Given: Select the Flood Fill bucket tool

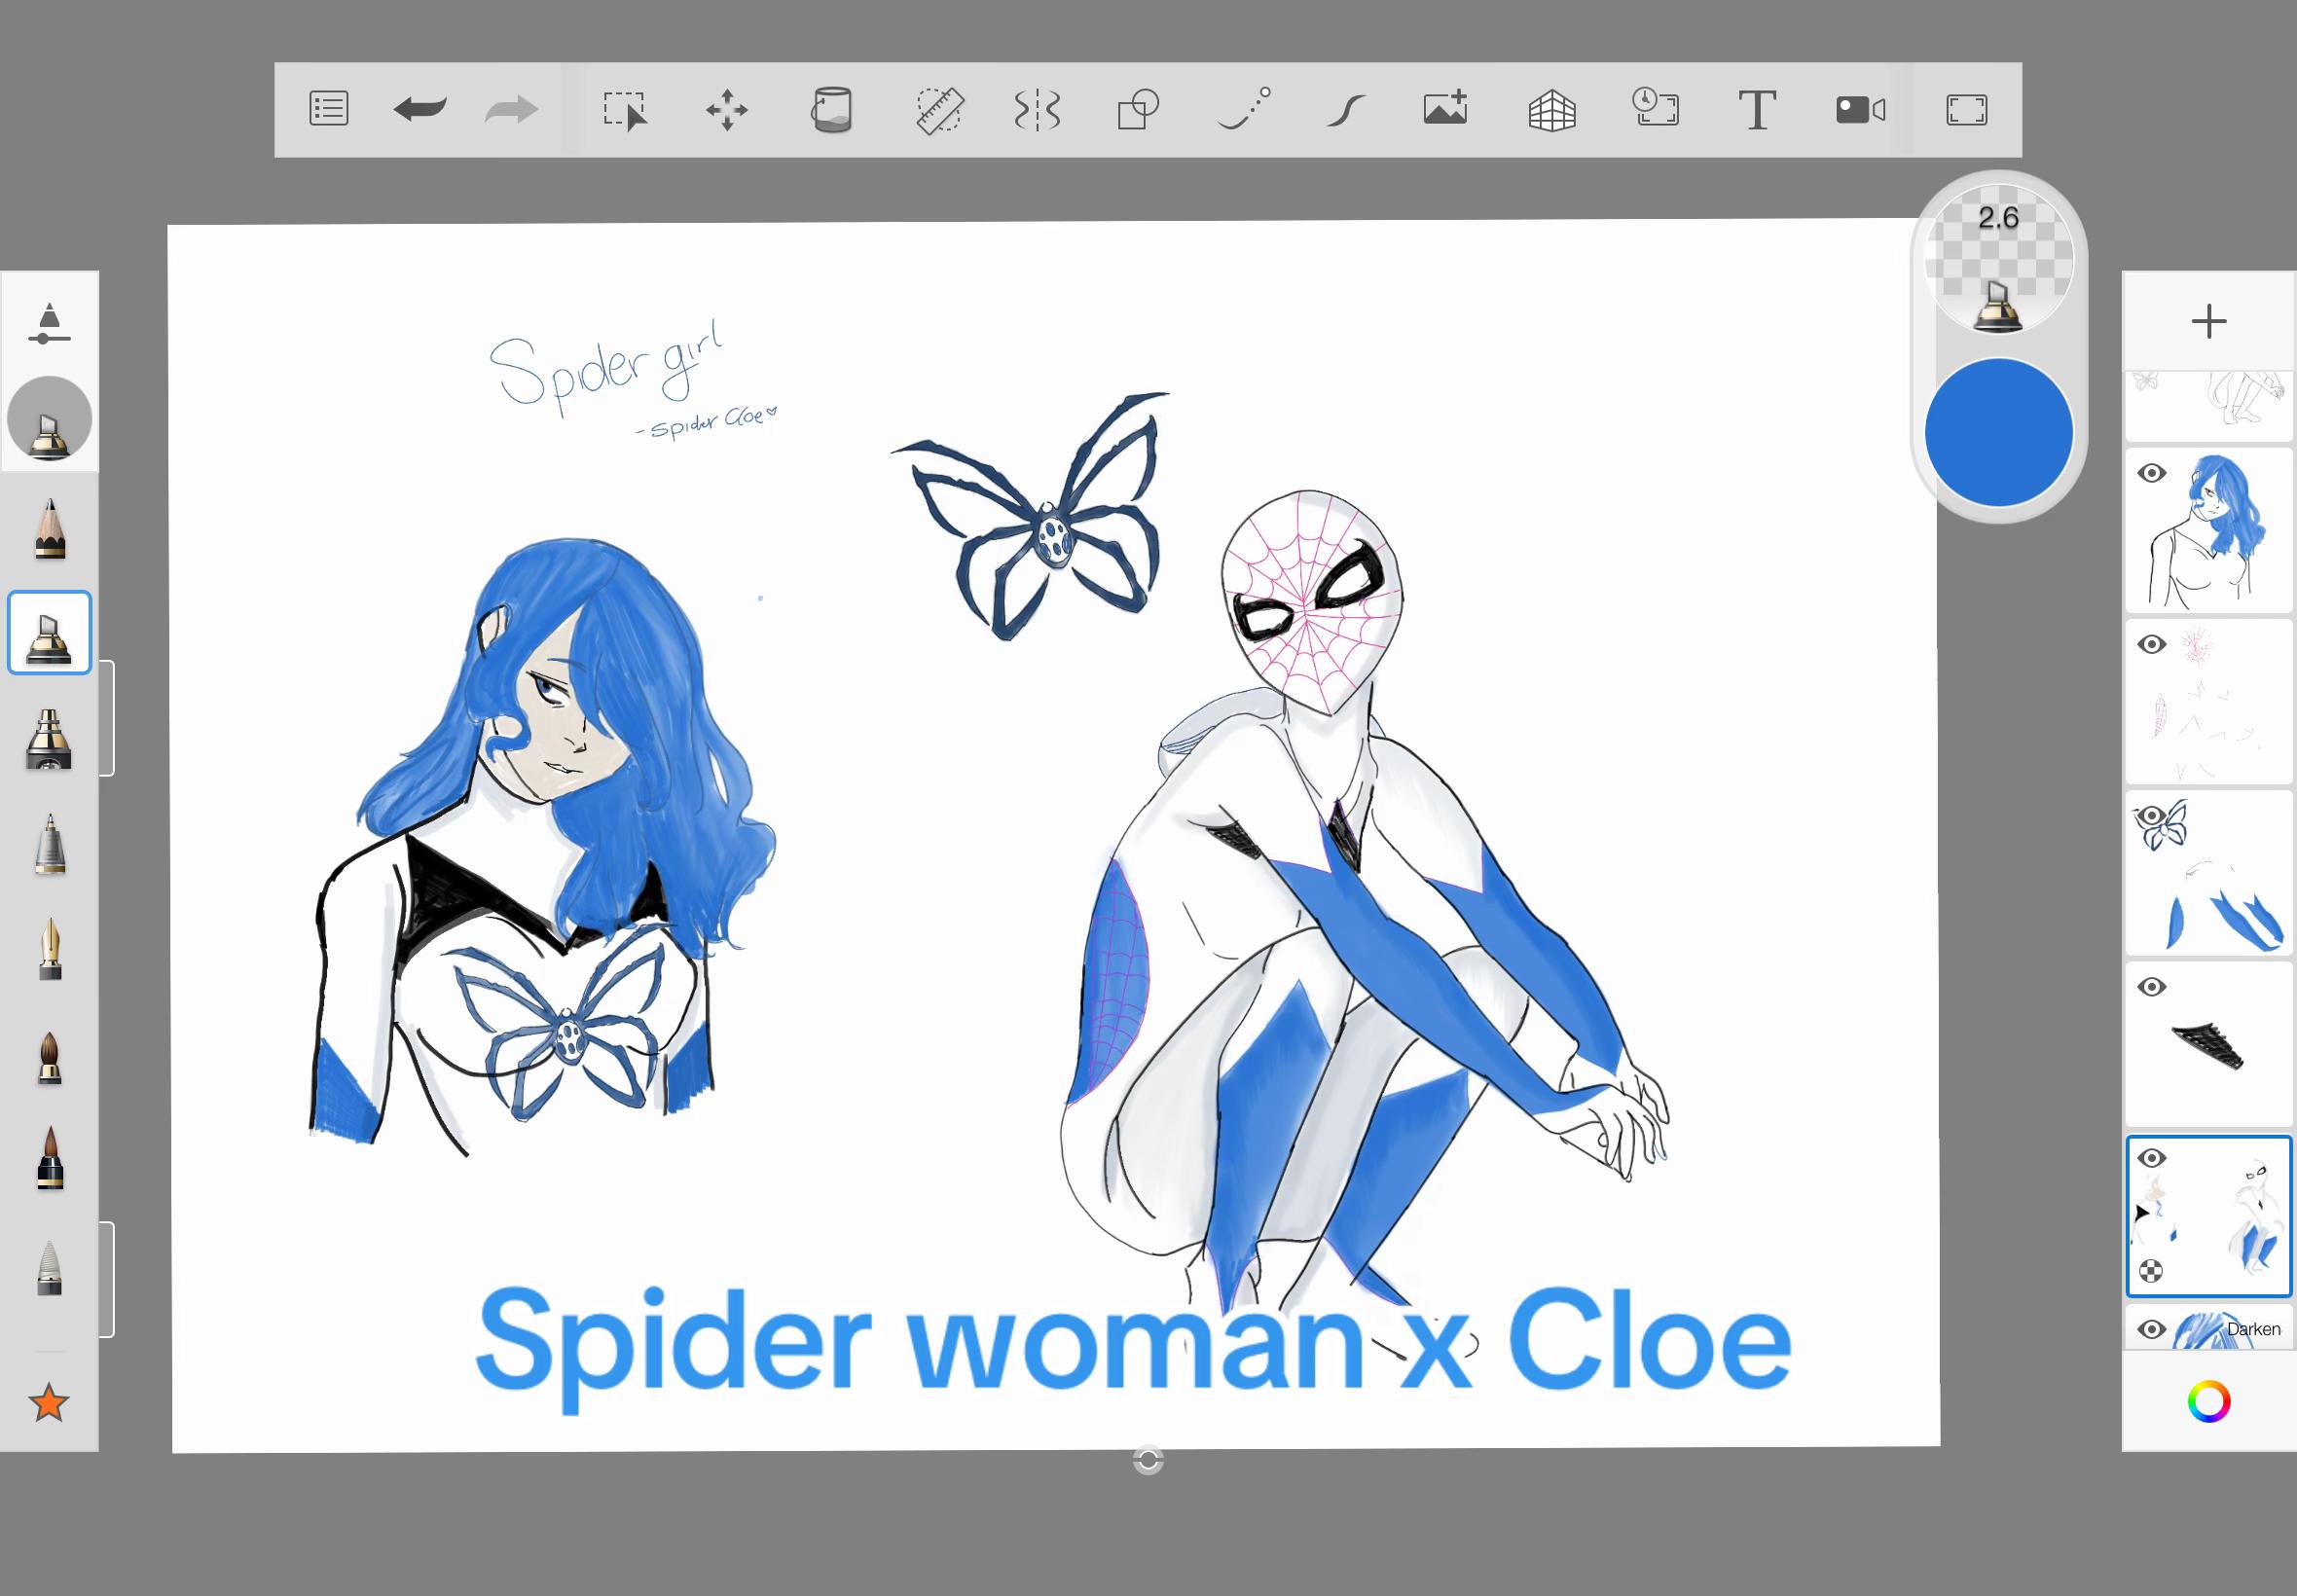Looking at the screenshot, I should 831,110.
